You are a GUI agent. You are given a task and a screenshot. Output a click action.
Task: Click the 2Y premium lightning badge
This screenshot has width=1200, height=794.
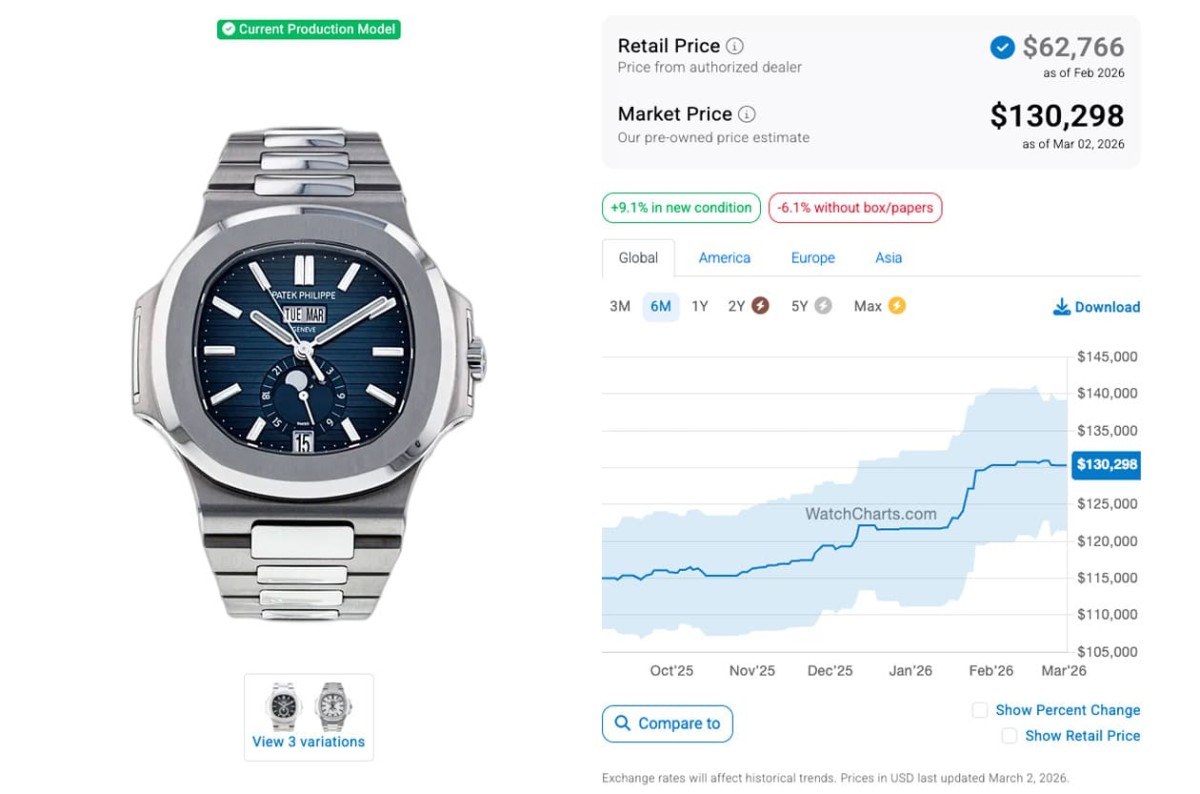click(x=760, y=306)
